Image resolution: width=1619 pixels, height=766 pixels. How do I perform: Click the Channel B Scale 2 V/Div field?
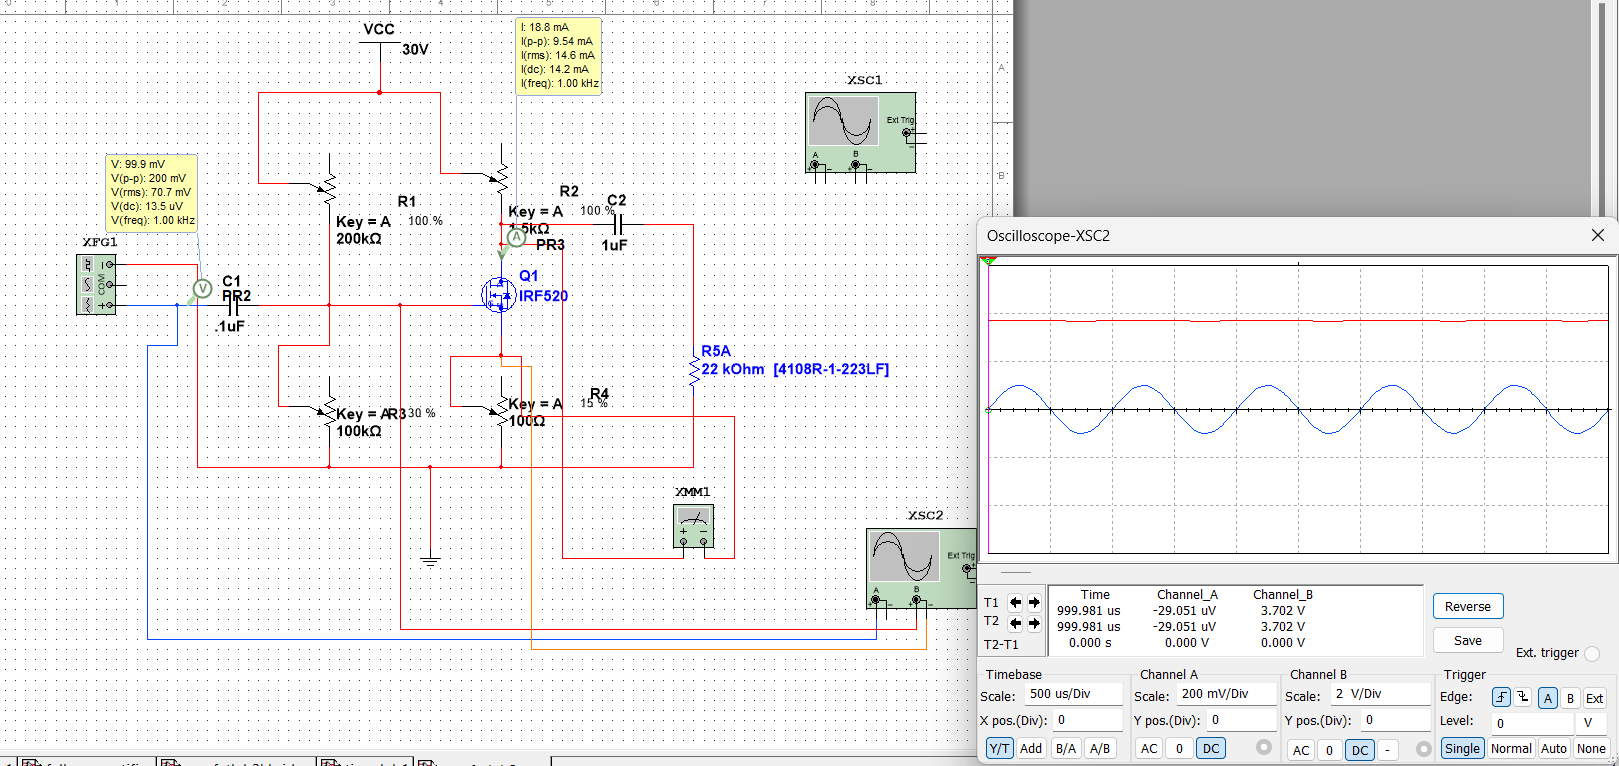(x=1381, y=693)
